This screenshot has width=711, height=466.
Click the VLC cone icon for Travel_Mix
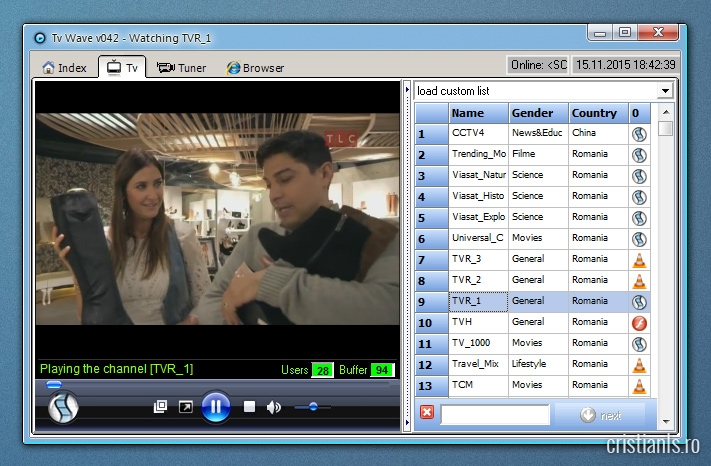click(x=639, y=365)
